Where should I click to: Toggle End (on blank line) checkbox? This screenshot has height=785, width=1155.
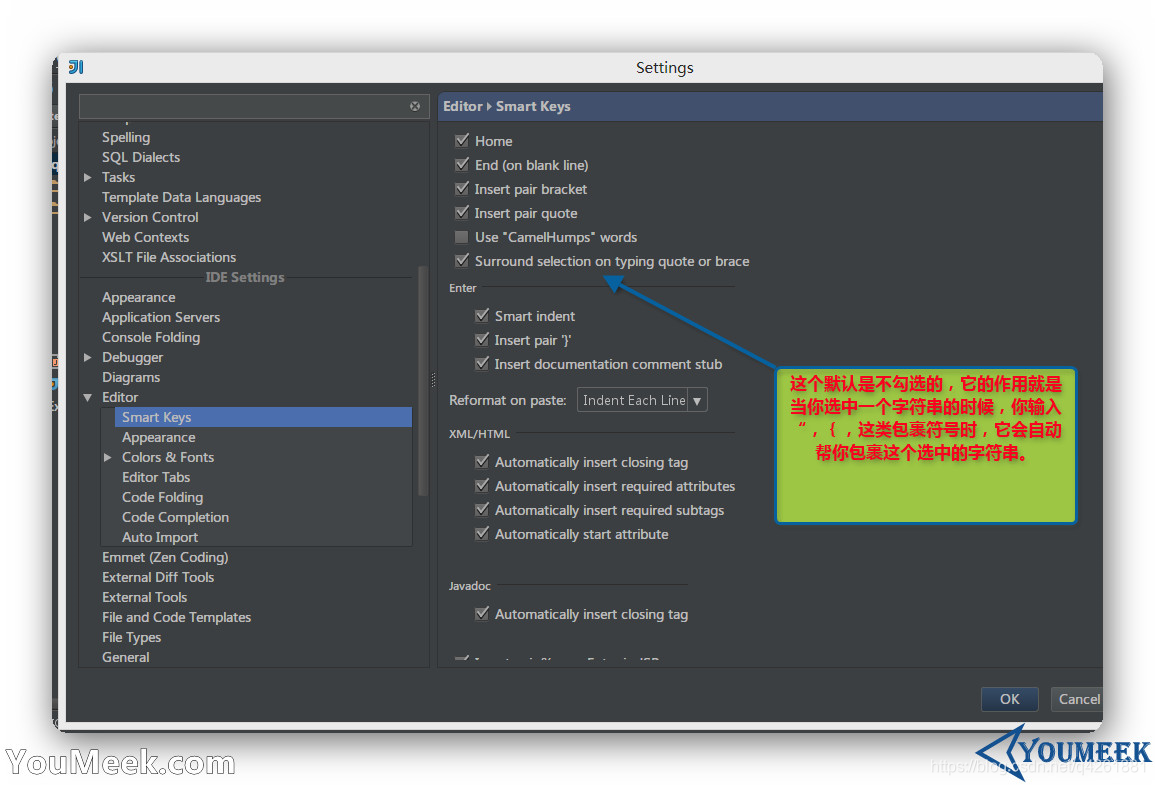(x=462, y=164)
